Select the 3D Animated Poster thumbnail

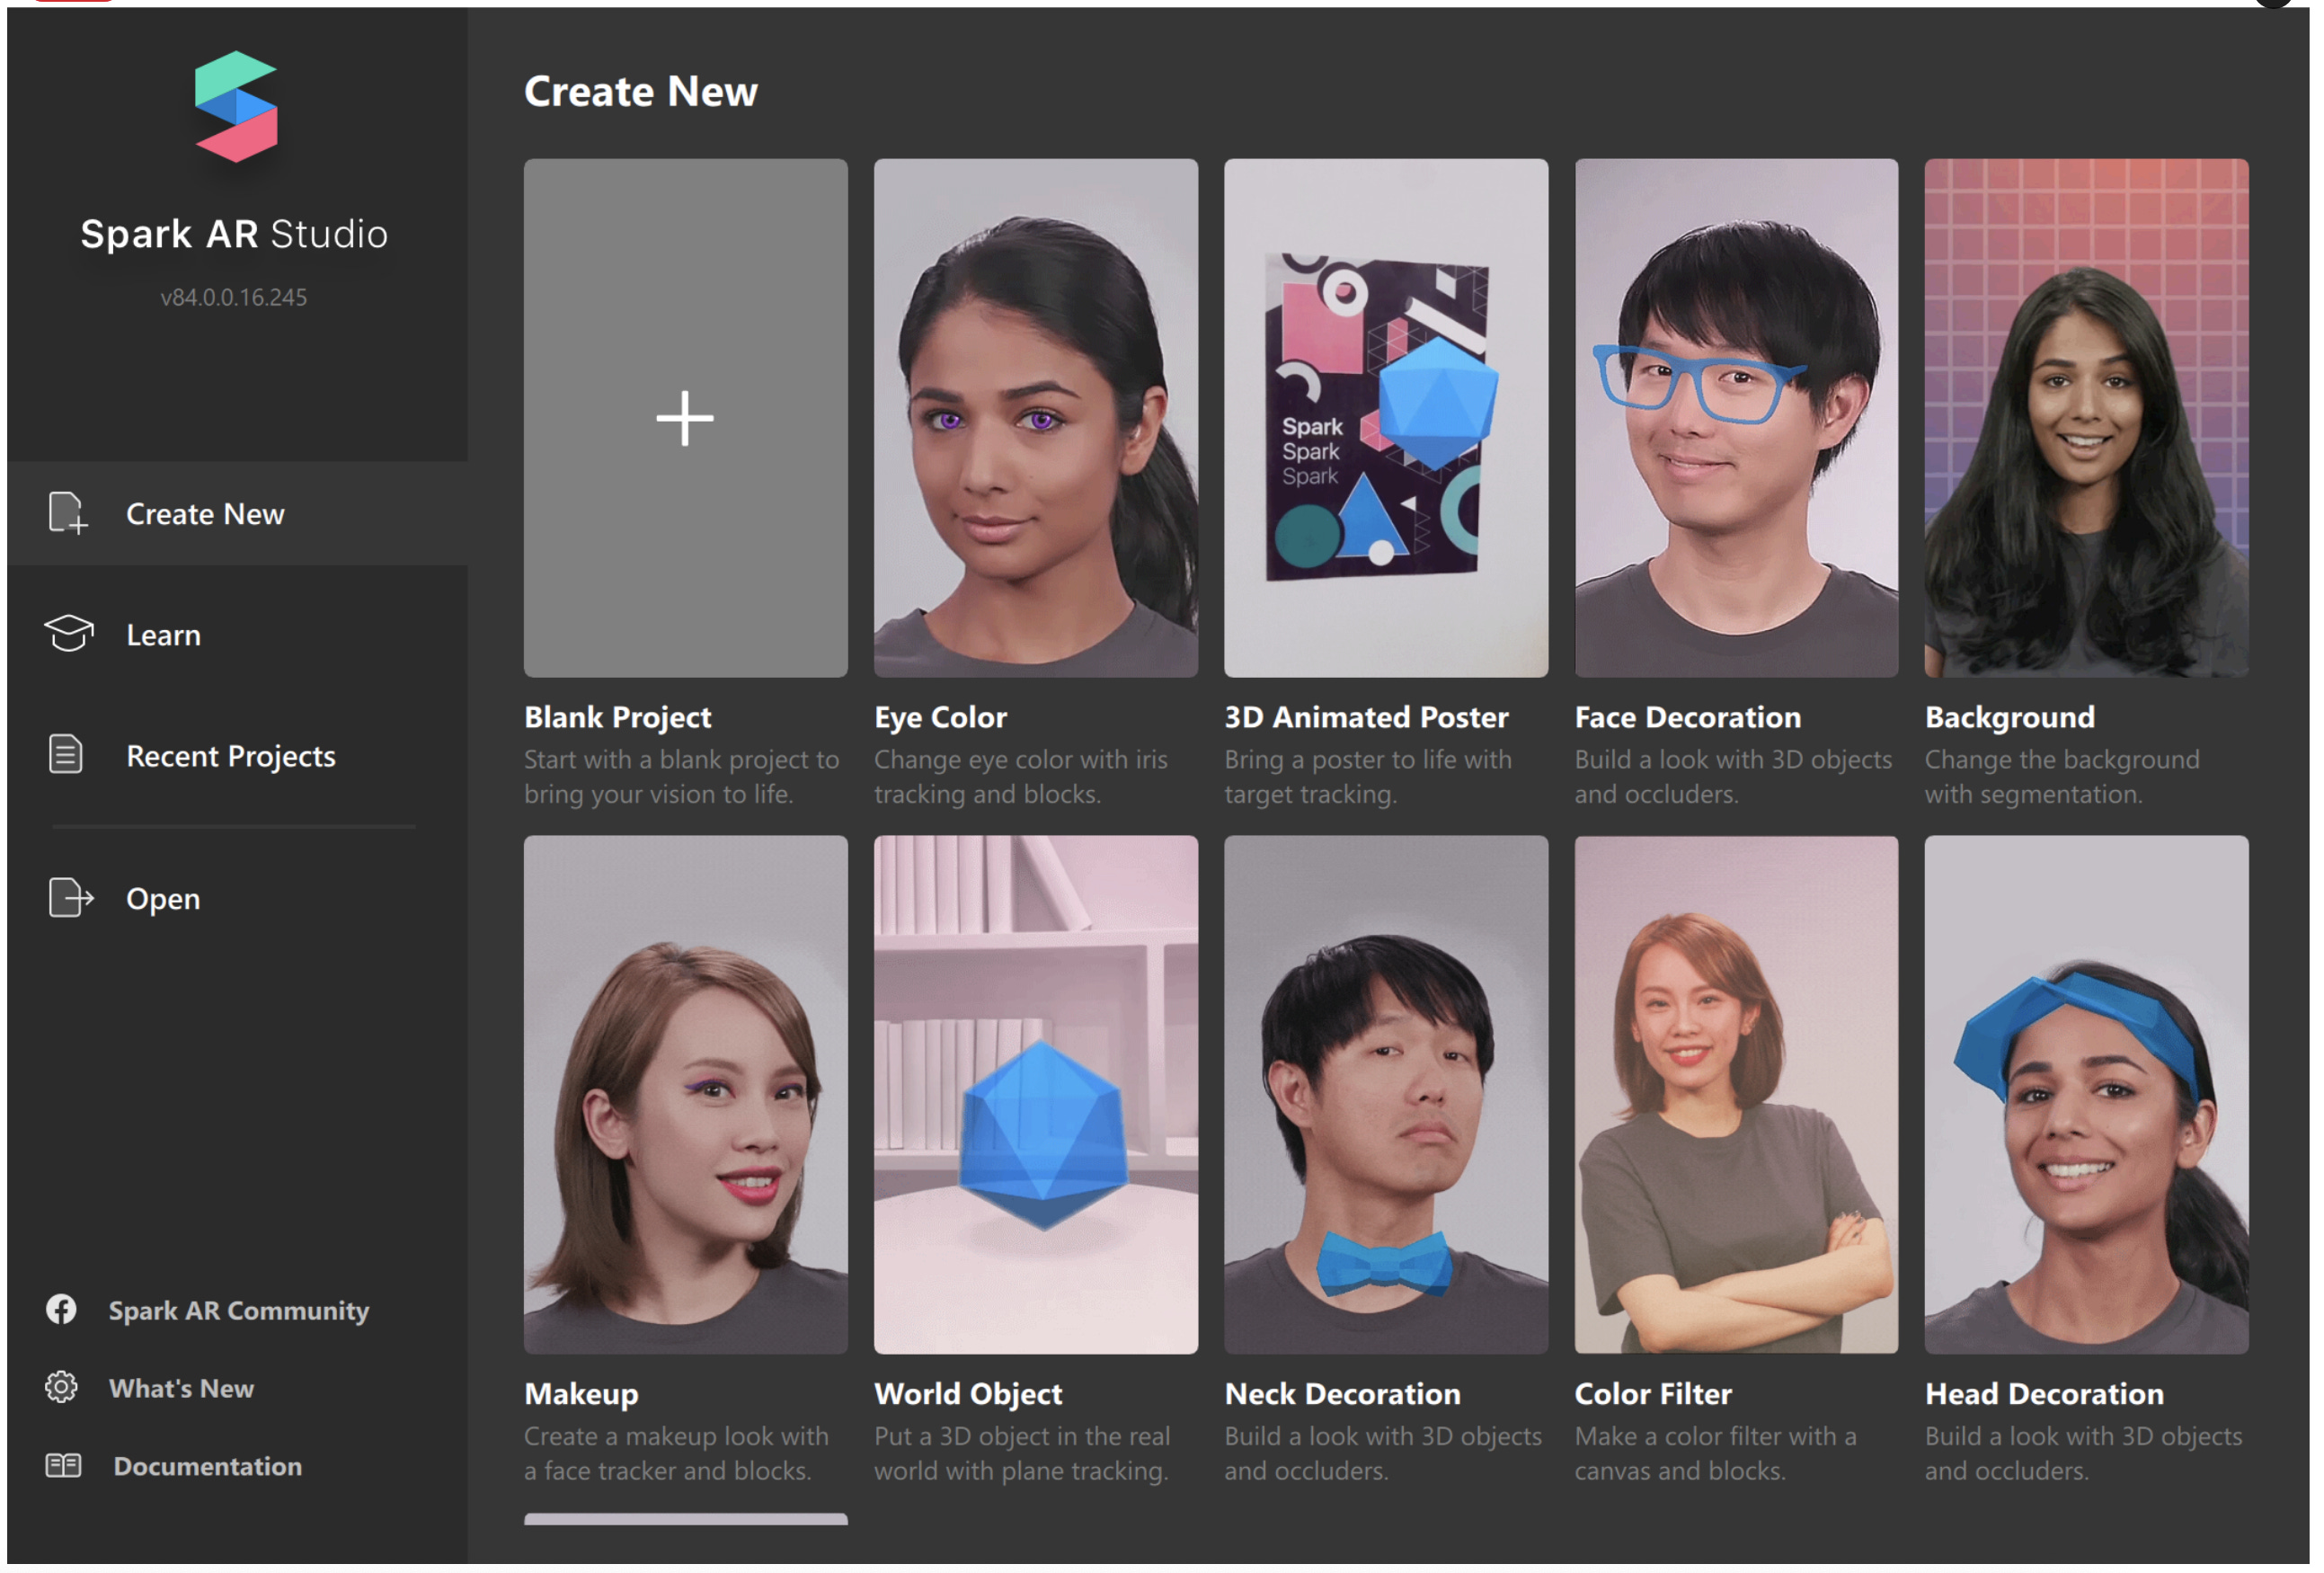point(1386,418)
